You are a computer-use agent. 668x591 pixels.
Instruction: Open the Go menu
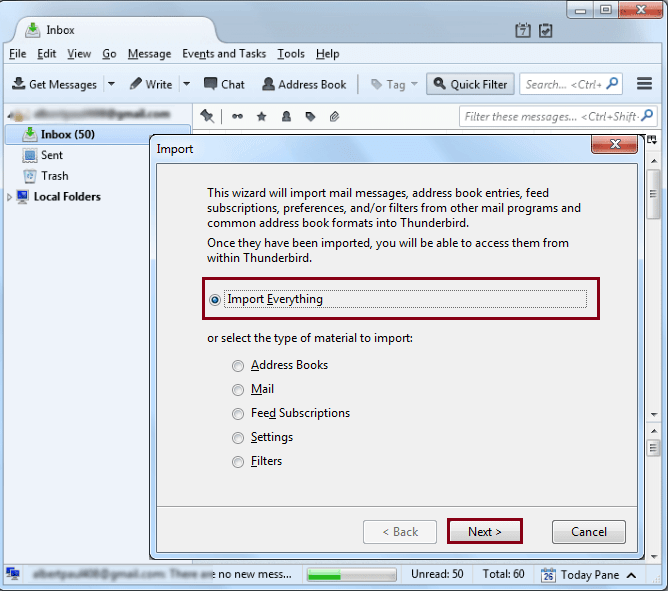coord(109,54)
